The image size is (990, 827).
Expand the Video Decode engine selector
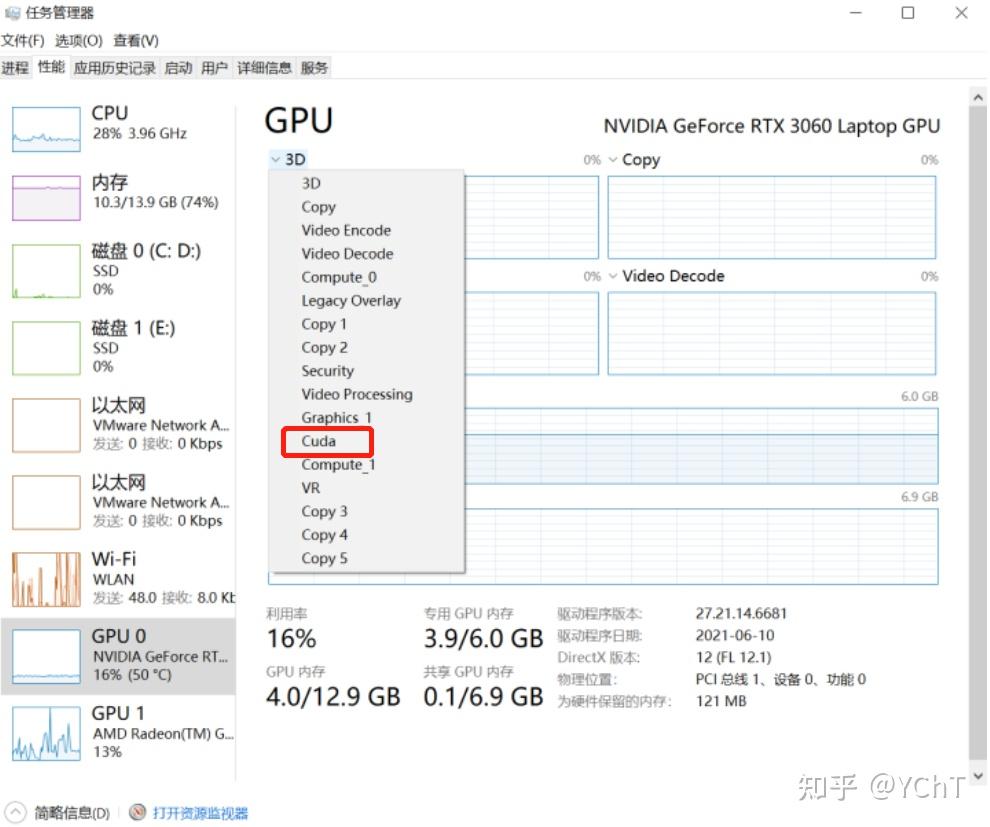point(616,276)
